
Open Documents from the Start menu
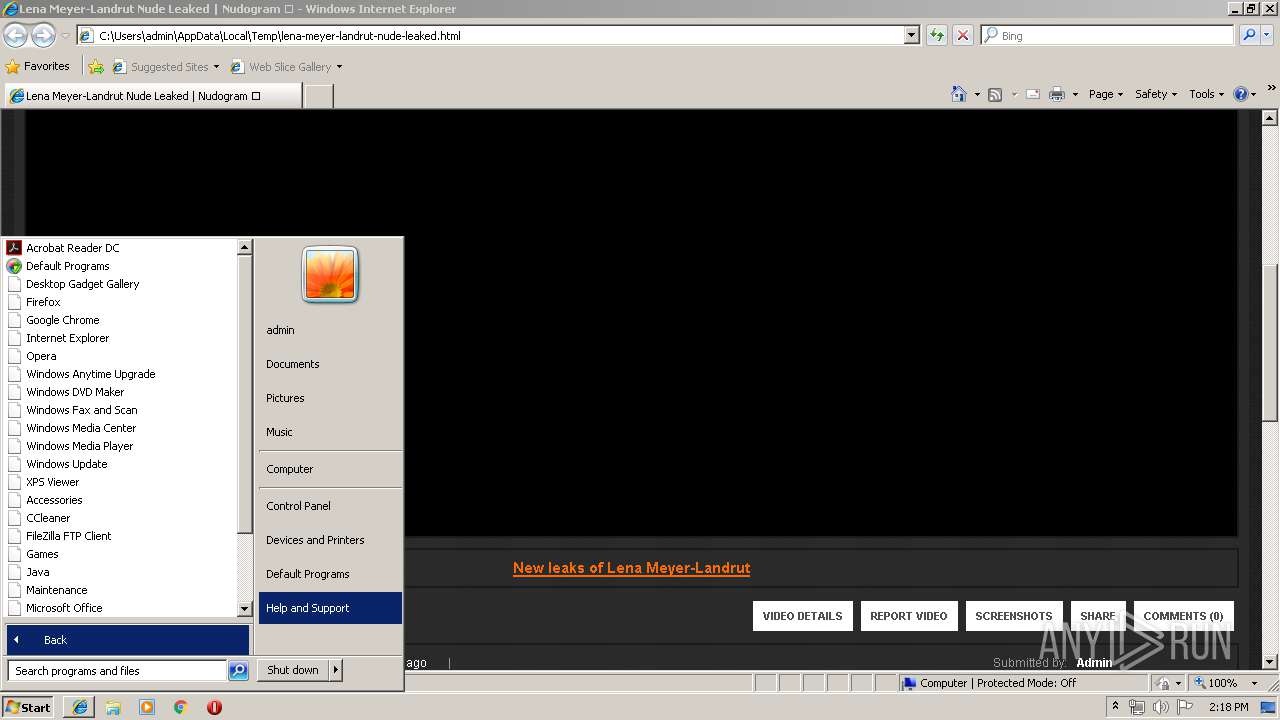293,364
